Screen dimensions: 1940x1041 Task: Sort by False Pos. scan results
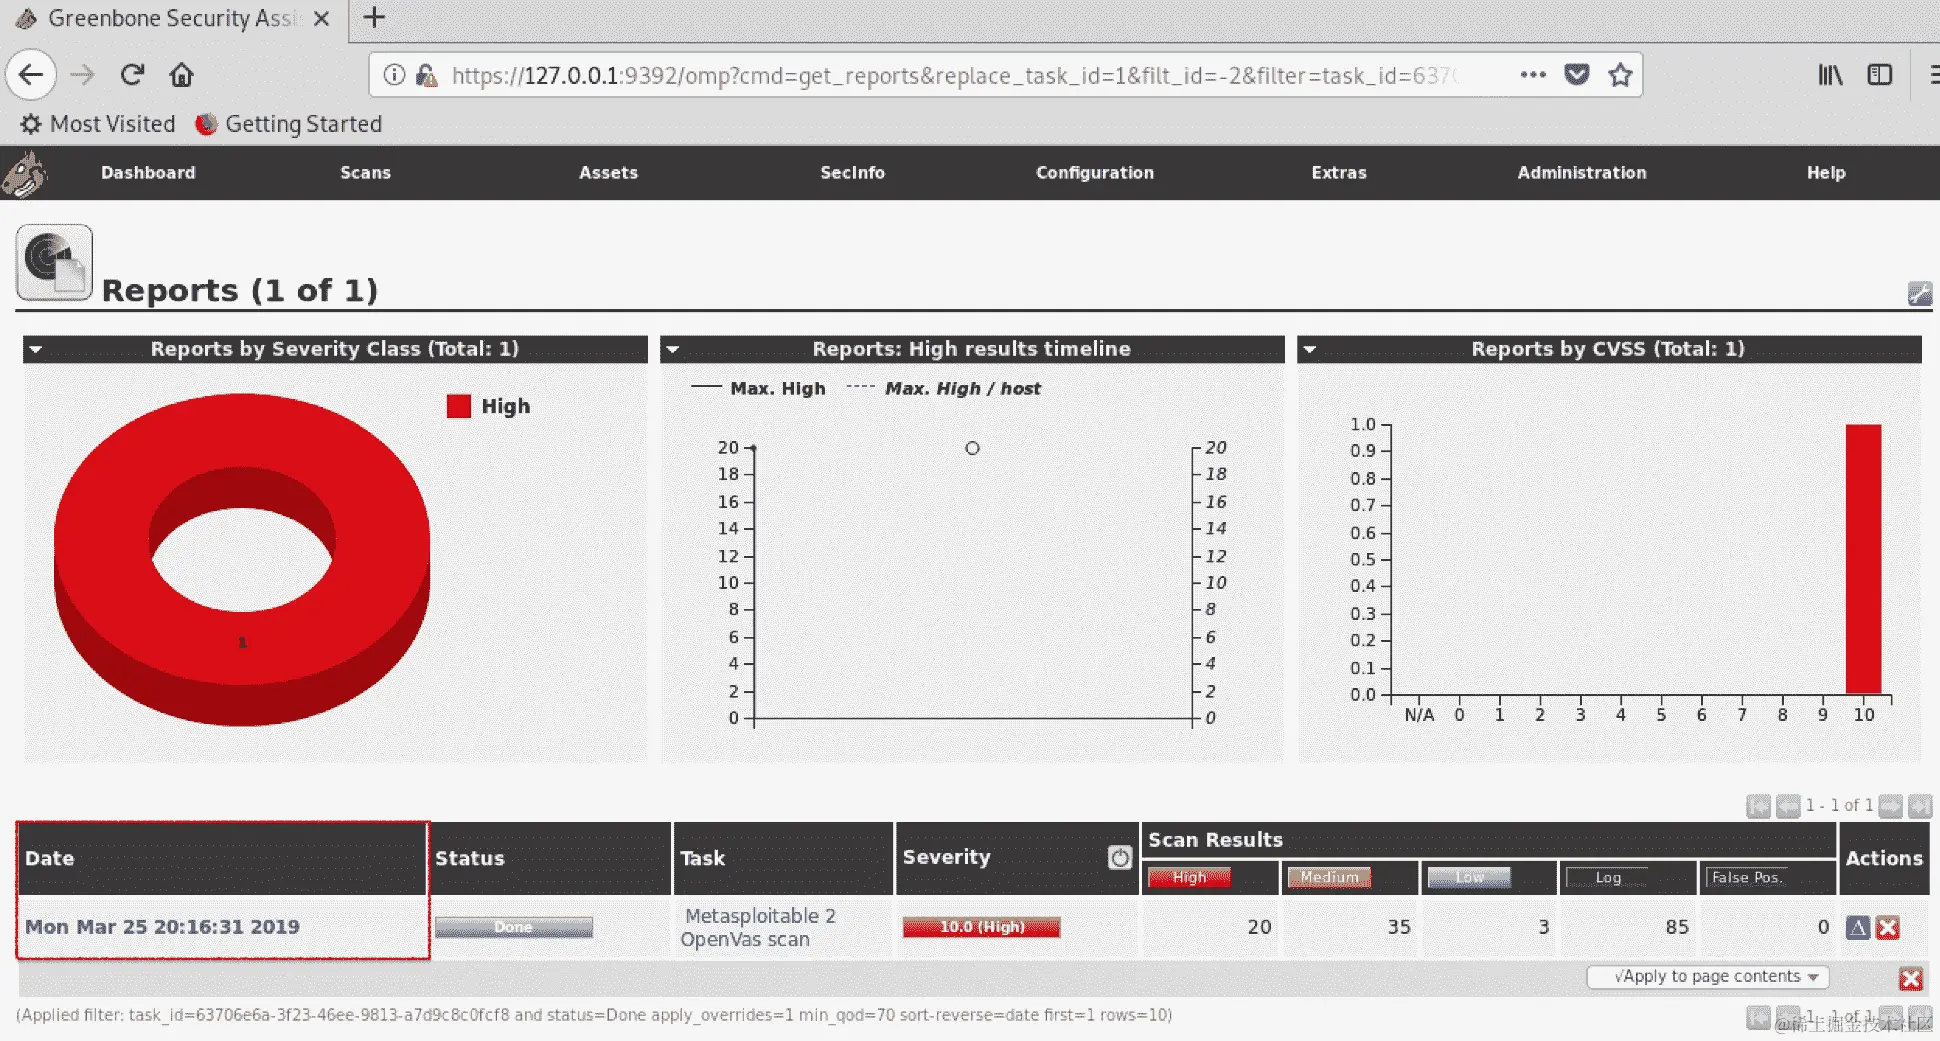(1747, 877)
